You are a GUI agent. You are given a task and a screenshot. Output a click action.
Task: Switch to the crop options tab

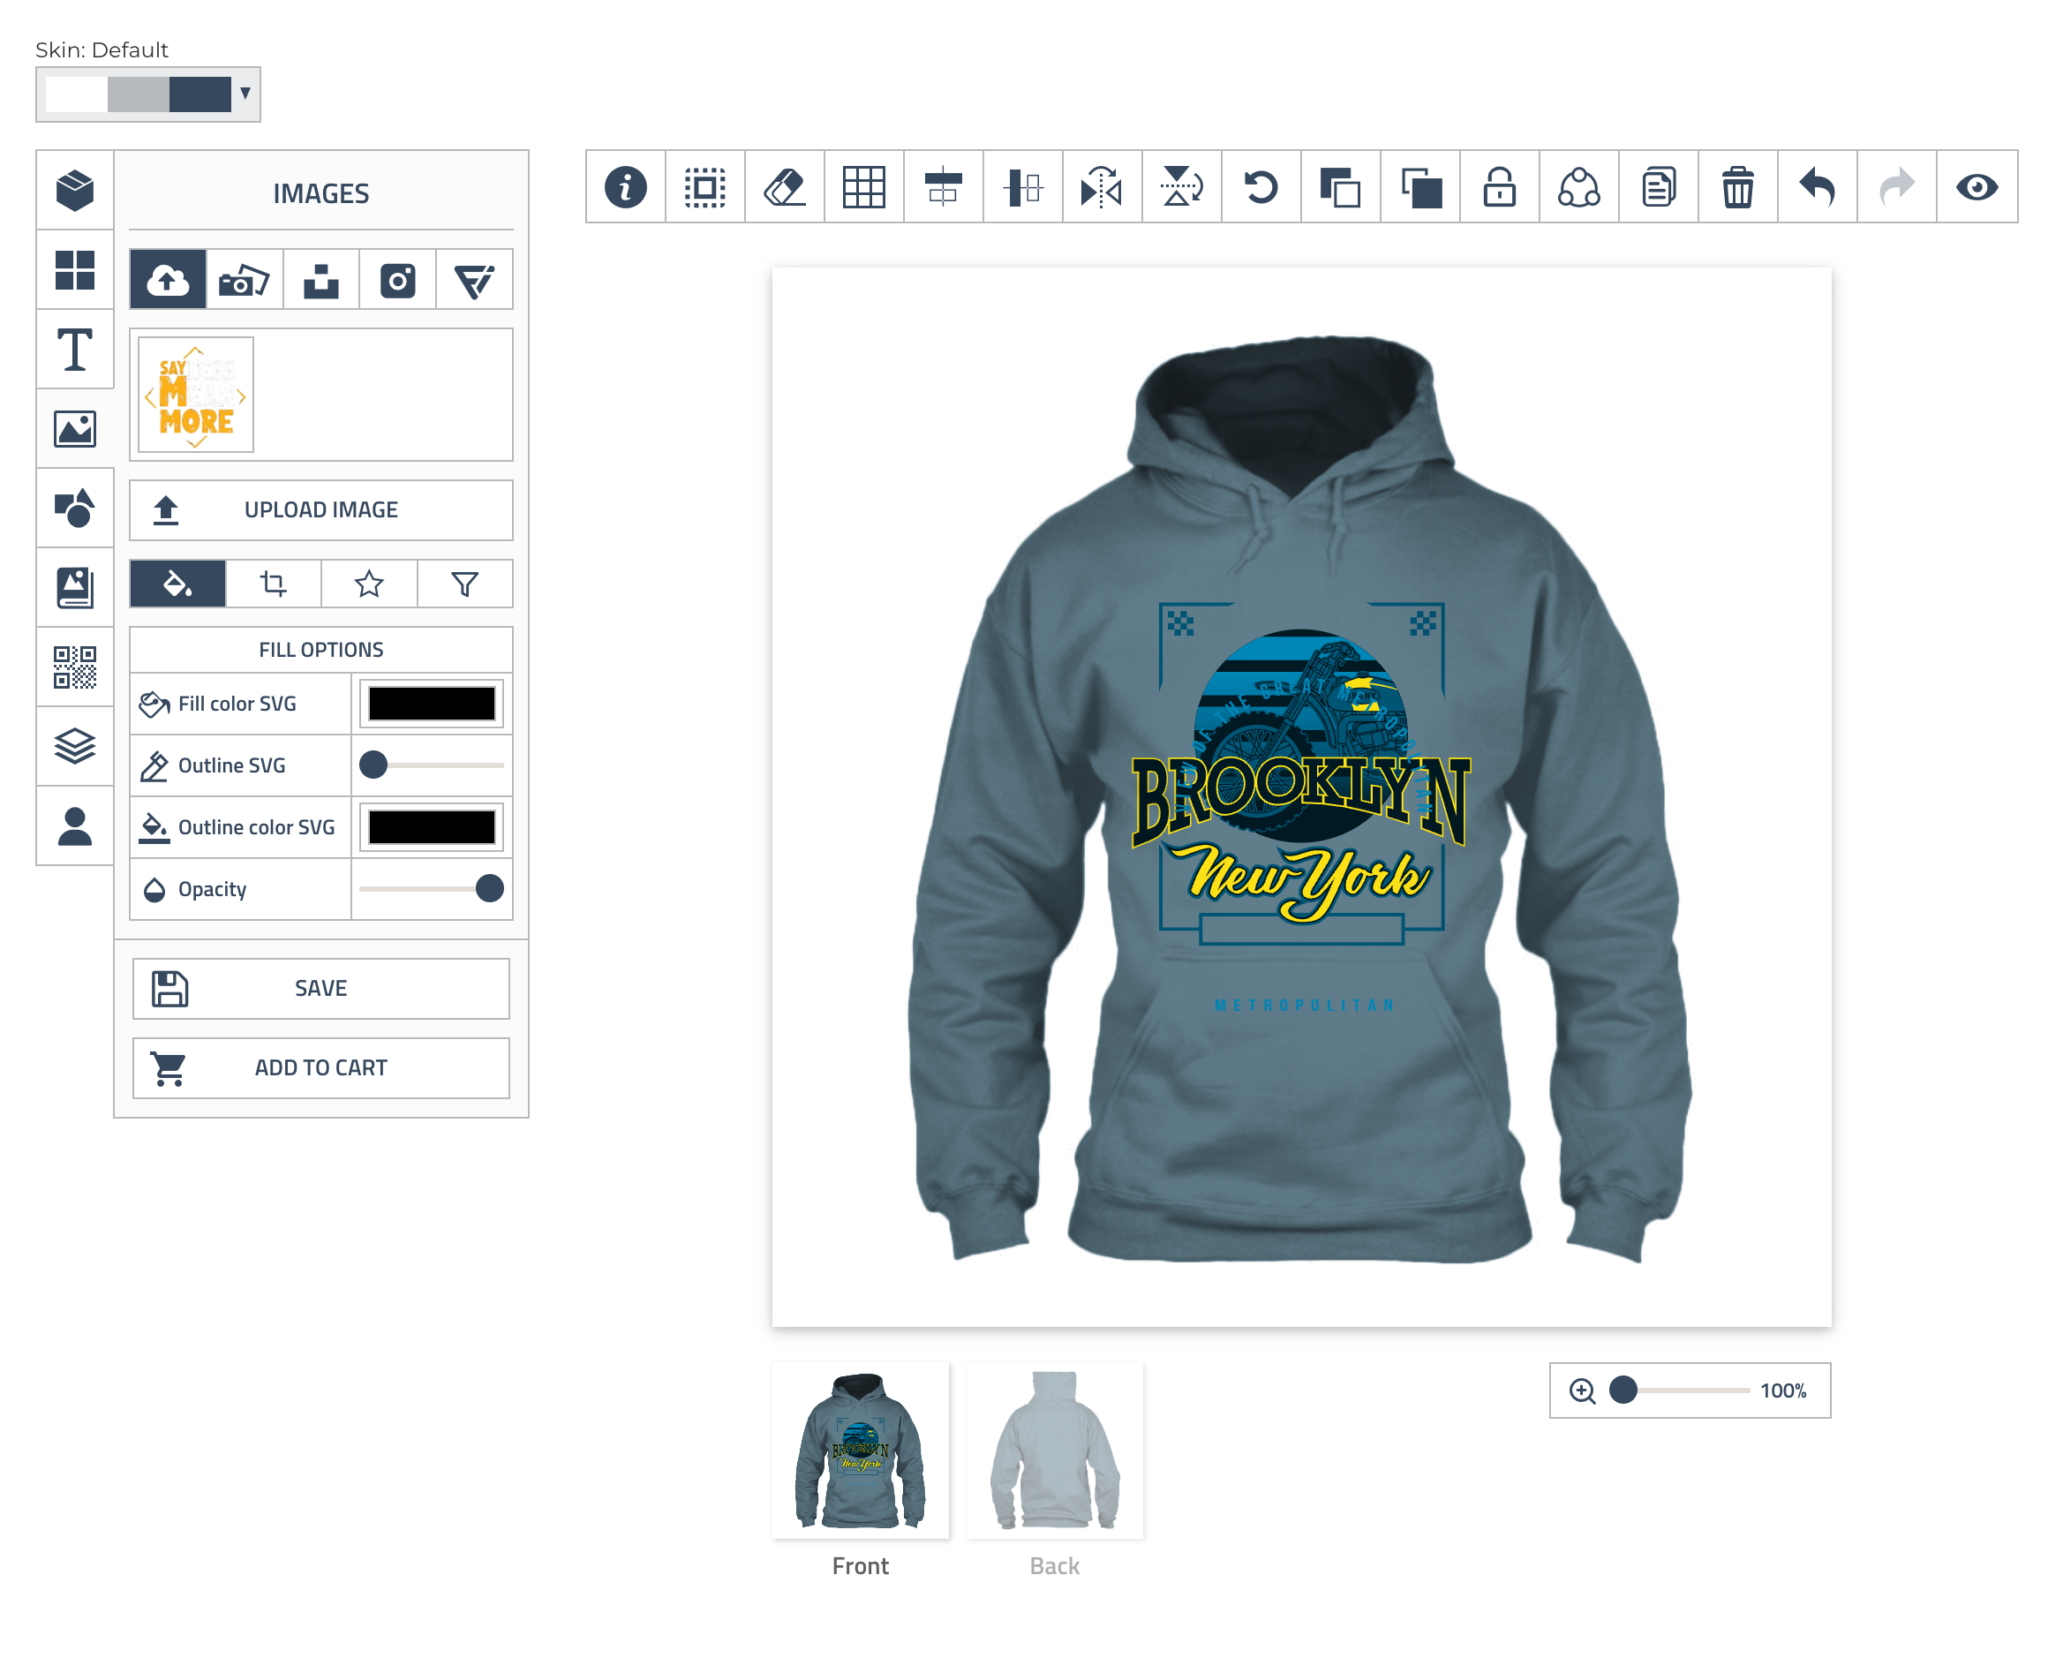click(x=273, y=583)
